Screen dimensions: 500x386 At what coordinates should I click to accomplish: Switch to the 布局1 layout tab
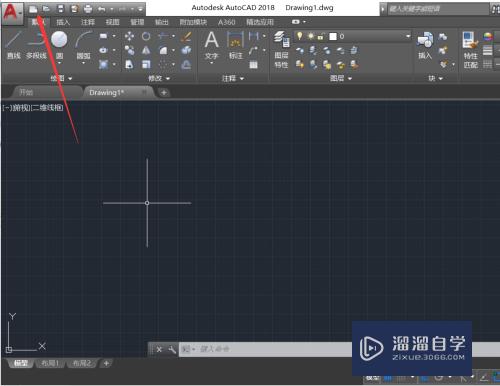tap(50, 363)
